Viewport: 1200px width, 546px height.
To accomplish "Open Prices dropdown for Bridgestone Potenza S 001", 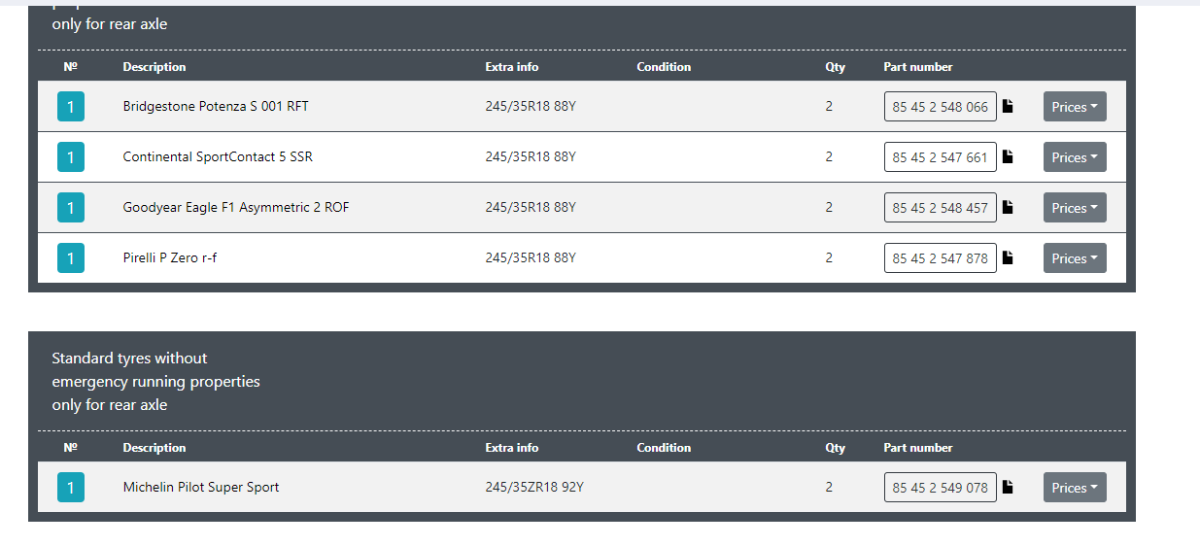I will point(1075,106).
